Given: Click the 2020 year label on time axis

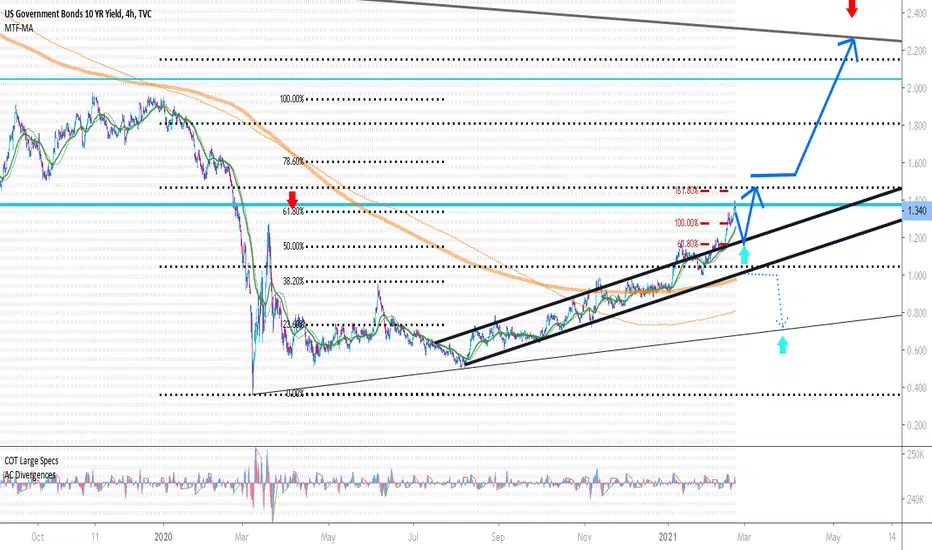Looking at the screenshot, I should [x=163, y=537].
